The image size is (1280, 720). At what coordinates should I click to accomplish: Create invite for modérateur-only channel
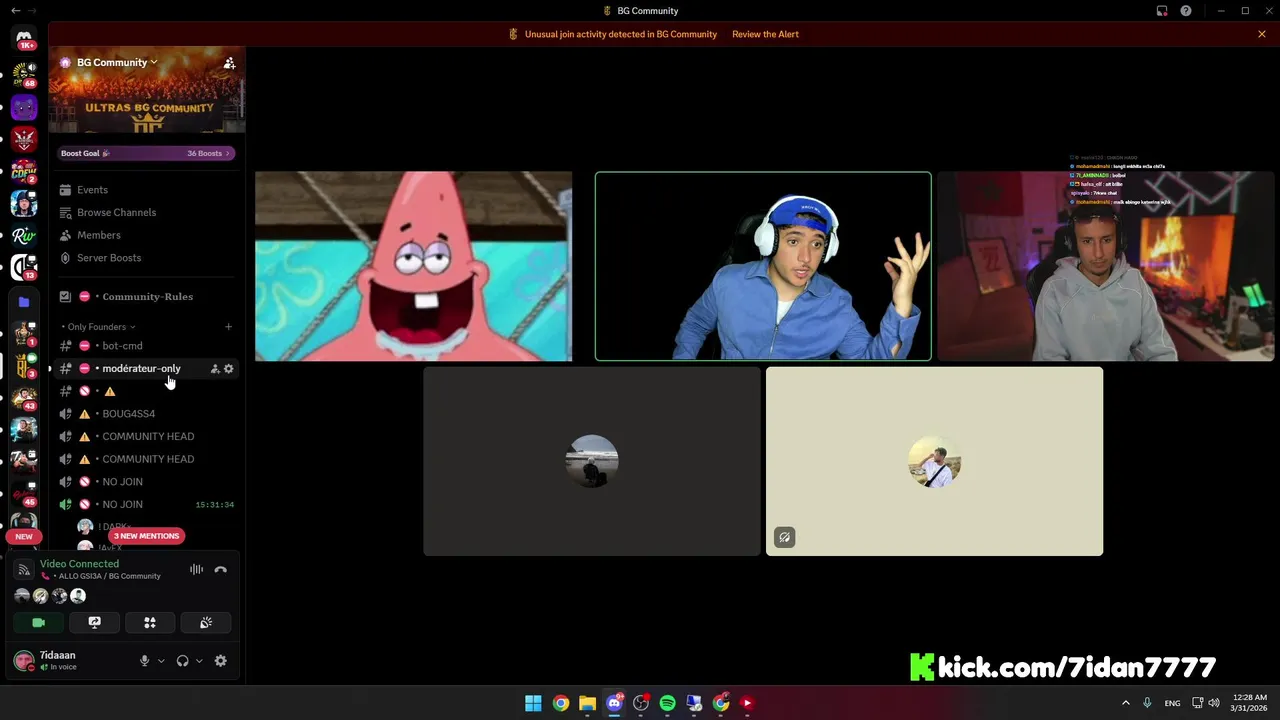[x=214, y=369]
